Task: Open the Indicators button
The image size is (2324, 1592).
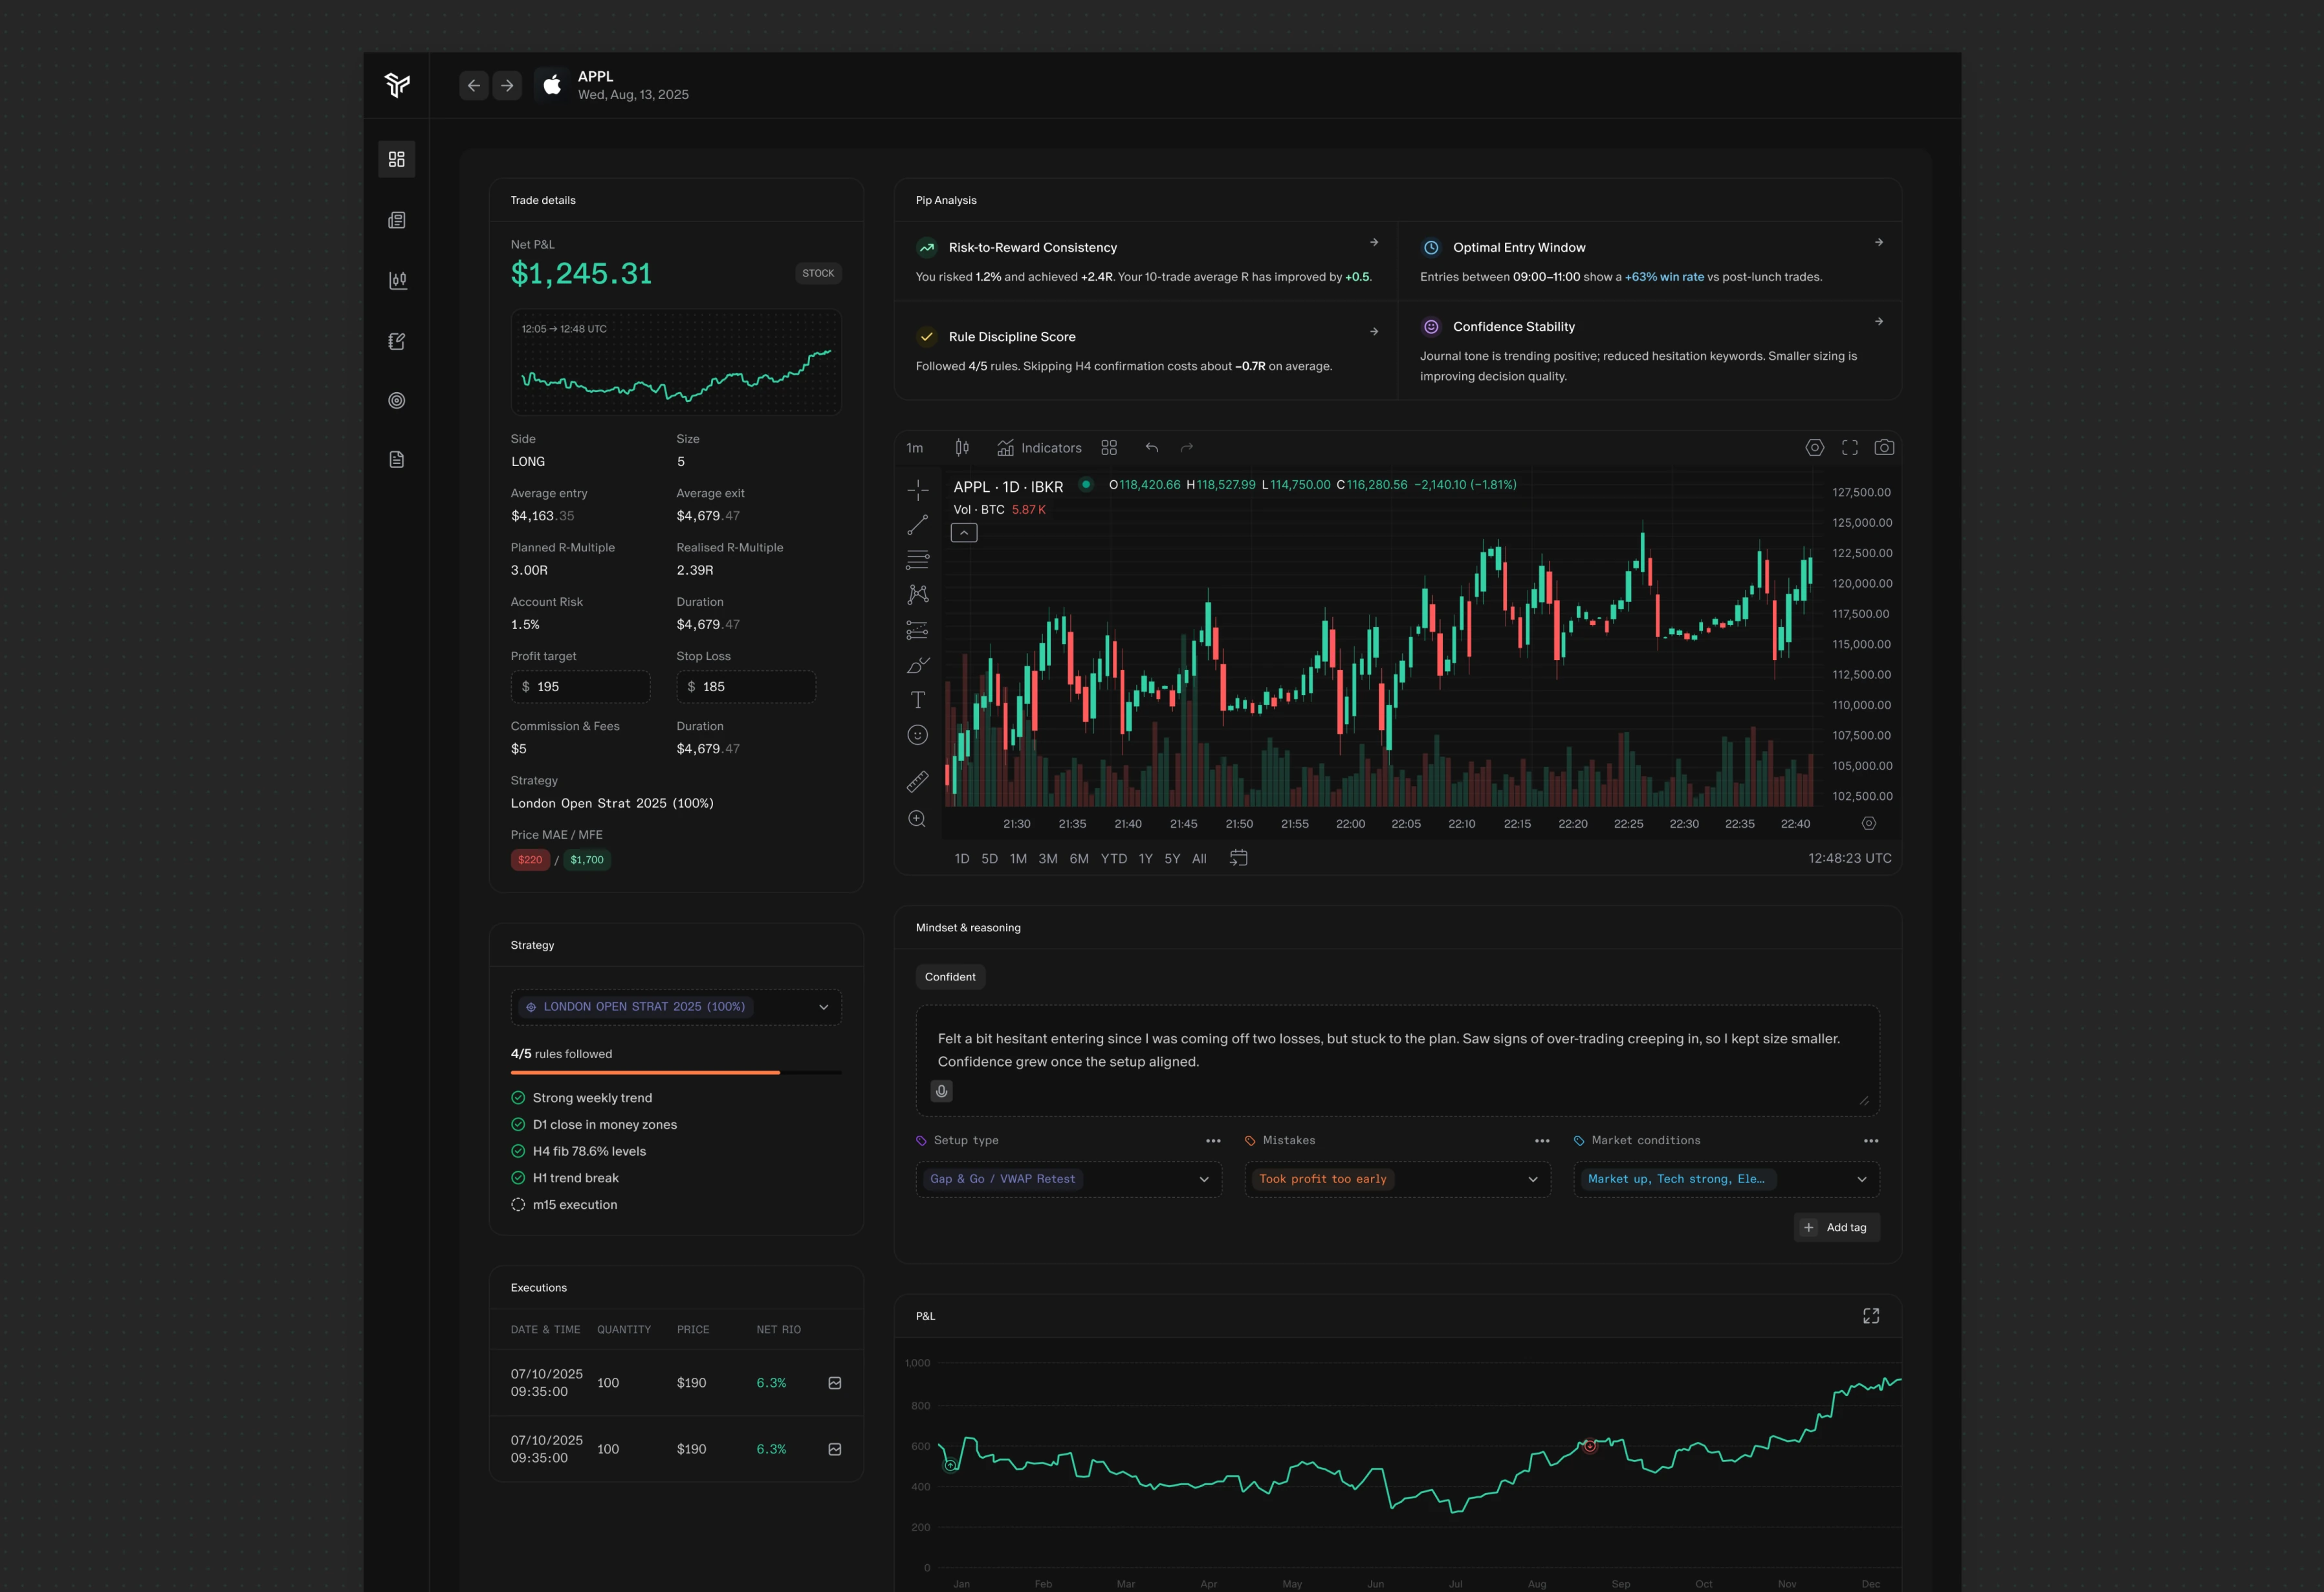Action: [x=1039, y=448]
